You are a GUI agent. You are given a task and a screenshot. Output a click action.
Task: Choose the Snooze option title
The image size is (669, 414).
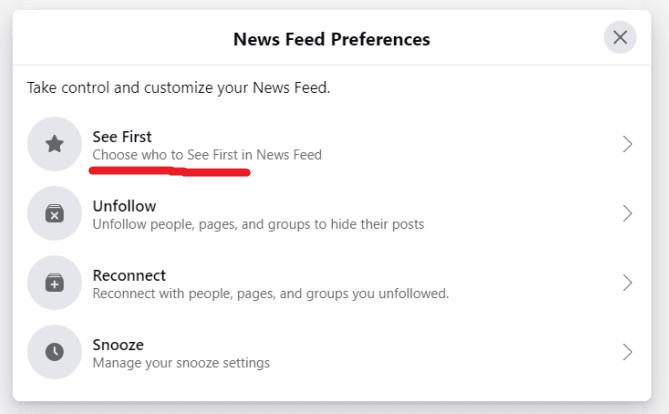point(118,344)
